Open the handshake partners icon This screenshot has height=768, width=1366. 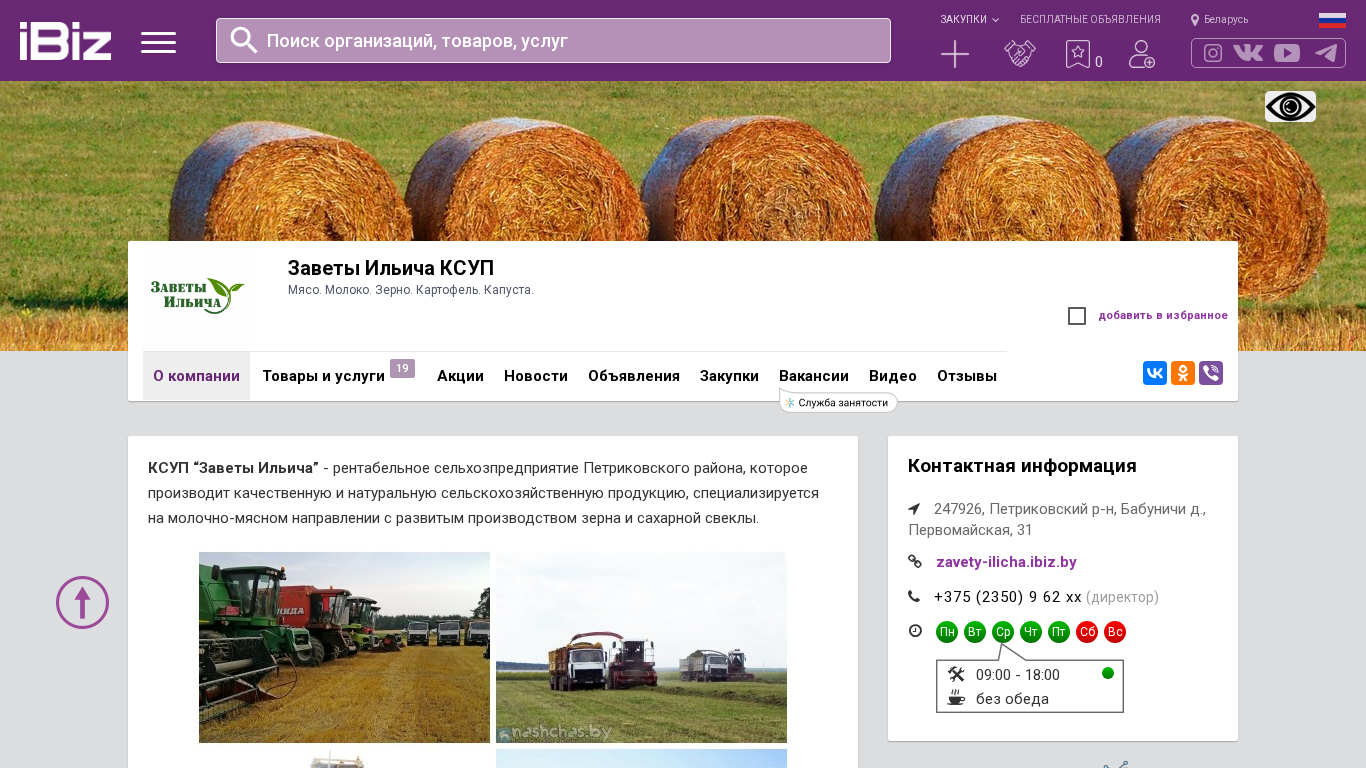[x=1020, y=54]
